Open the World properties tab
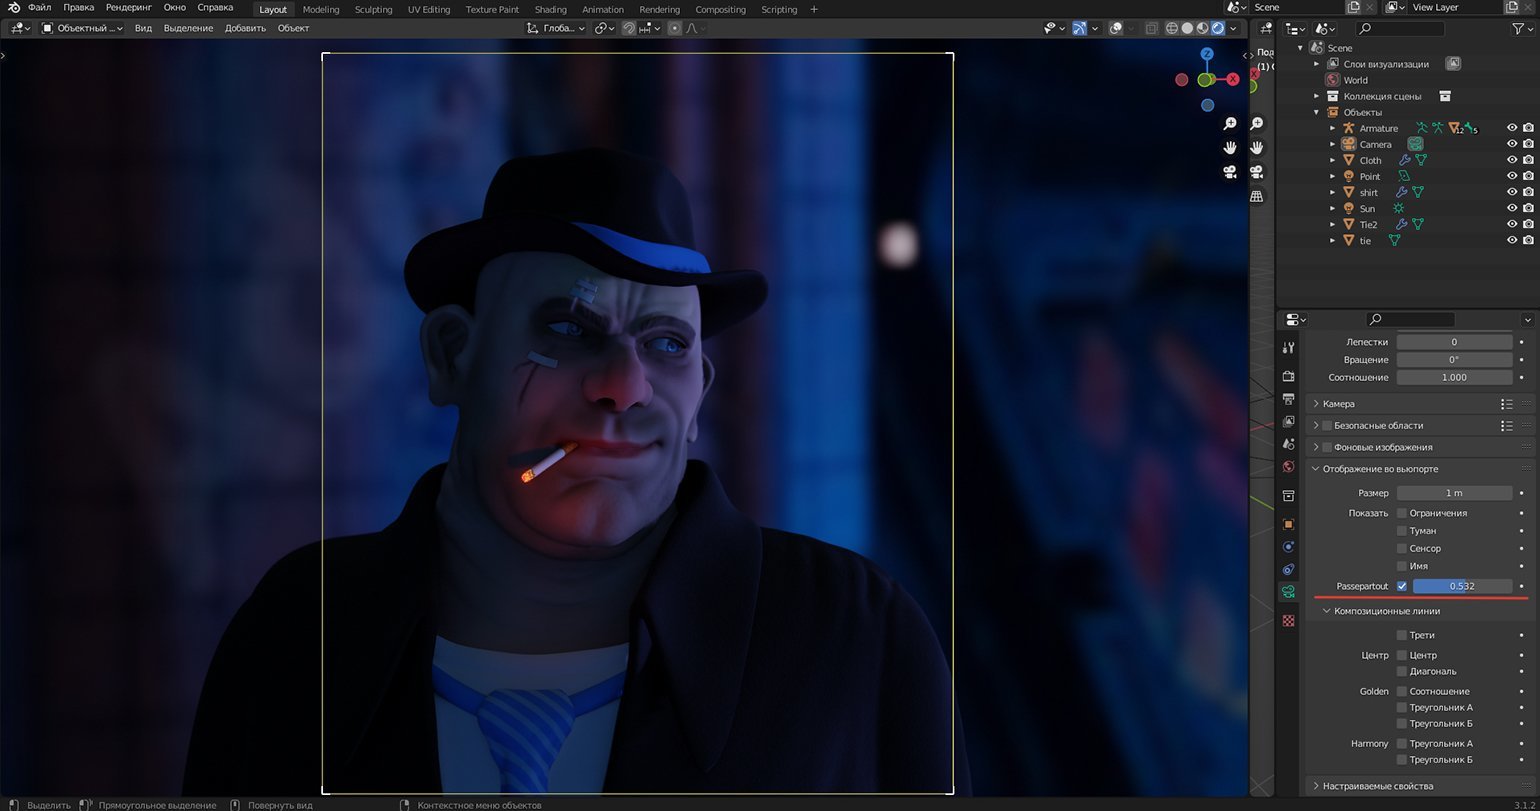This screenshot has width=1540, height=811. (1288, 466)
